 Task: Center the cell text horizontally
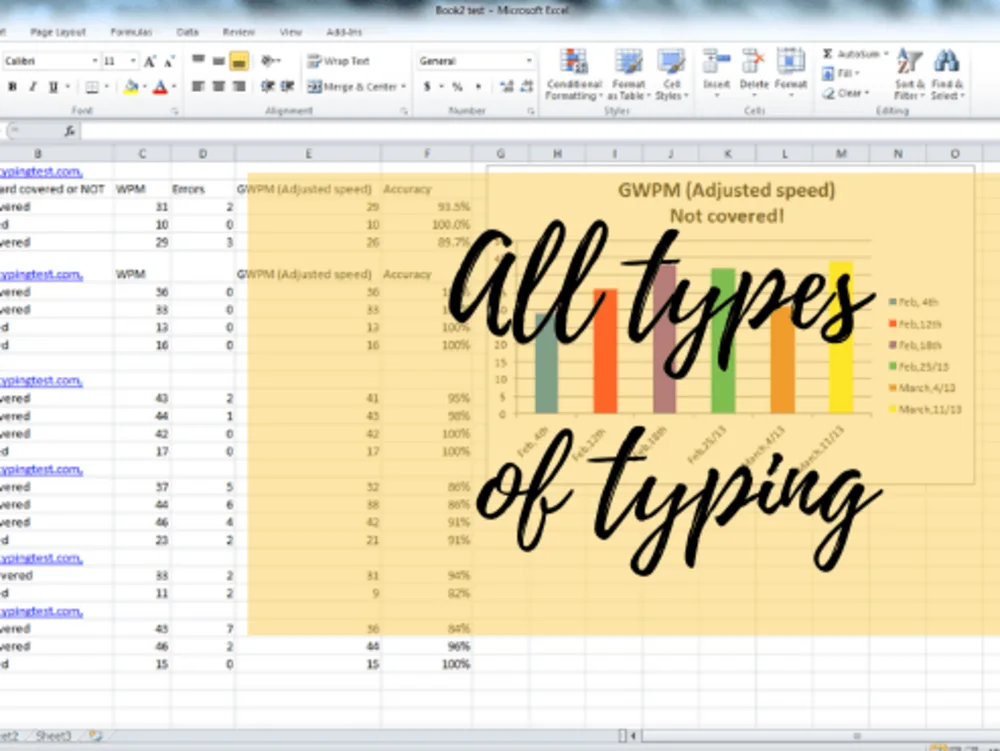[219, 86]
